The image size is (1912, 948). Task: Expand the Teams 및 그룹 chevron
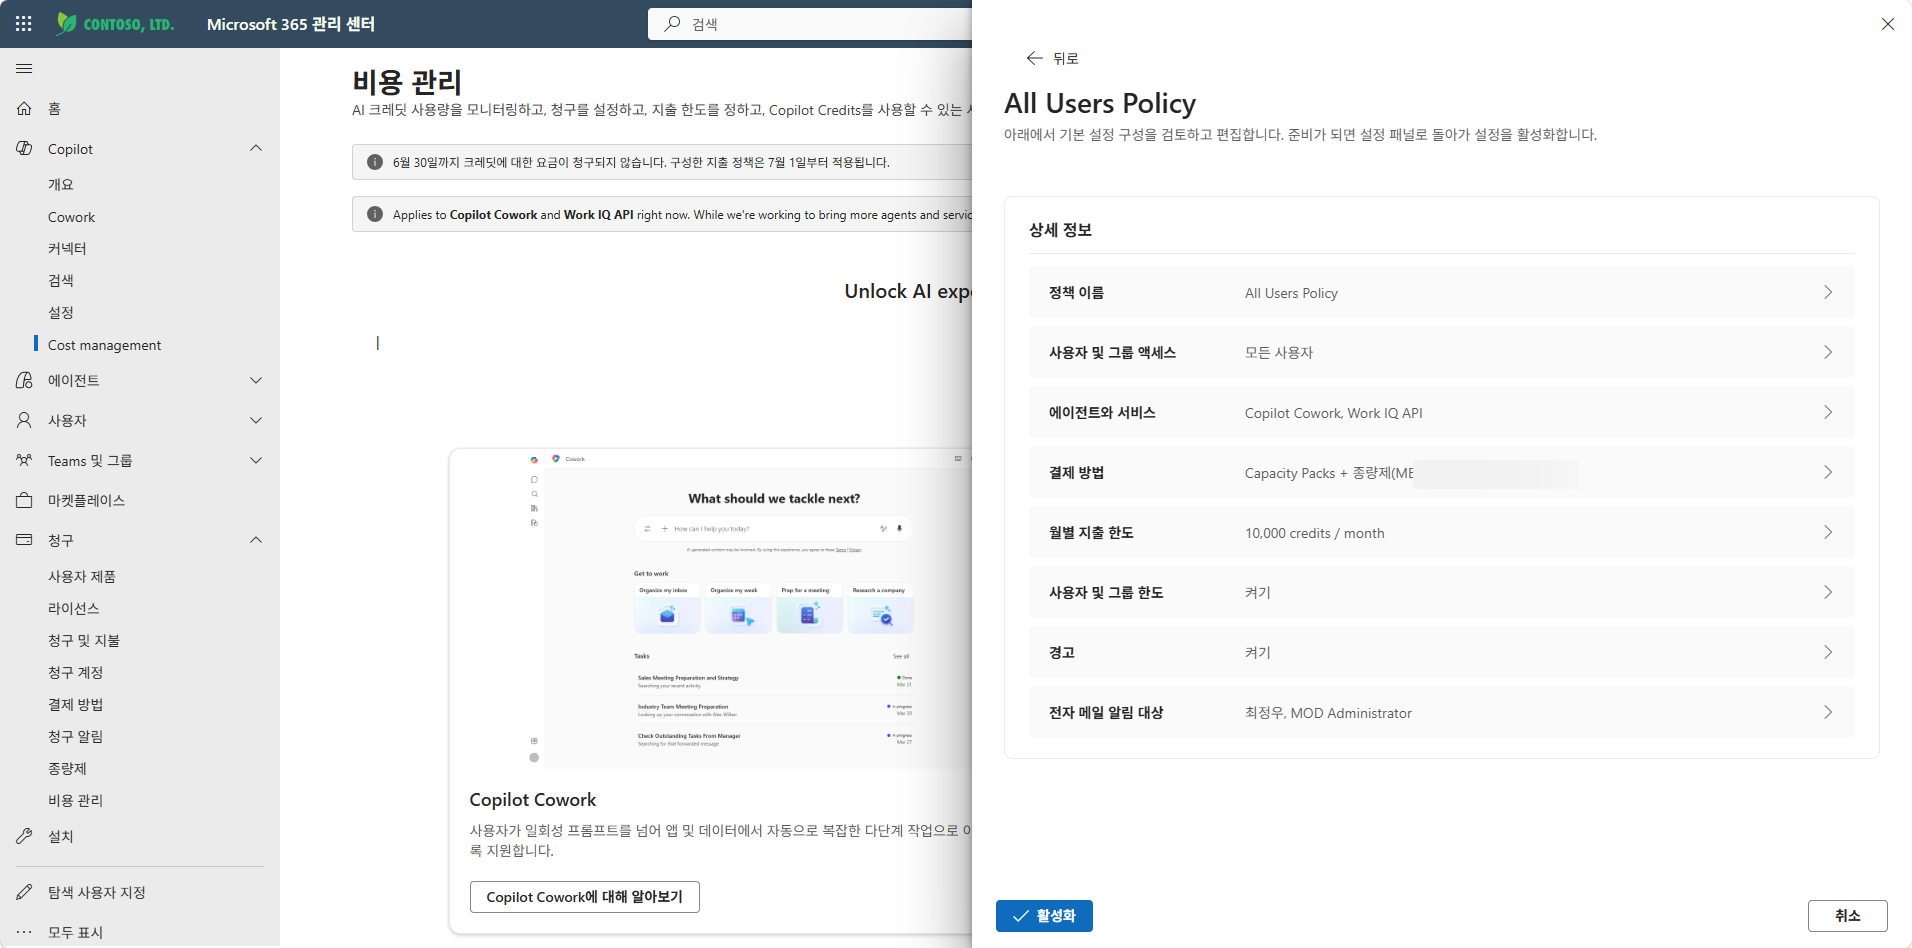[x=256, y=460]
